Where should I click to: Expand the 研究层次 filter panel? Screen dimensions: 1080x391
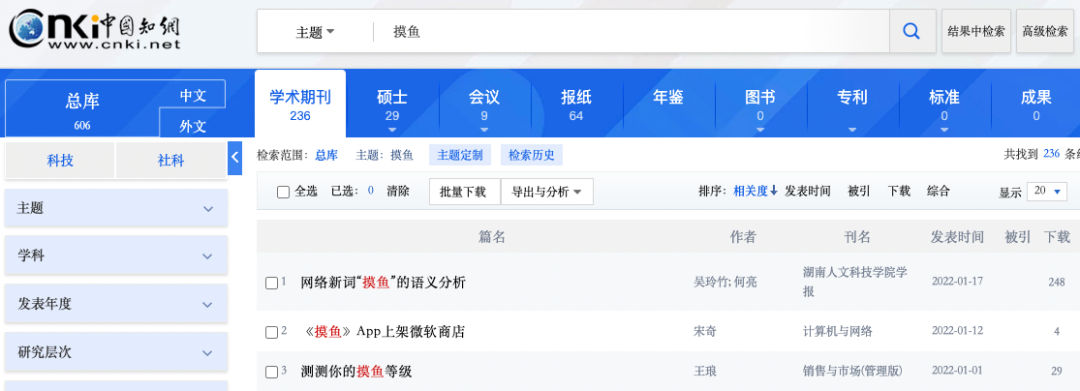pyautogui.click(x=116, y=352)
